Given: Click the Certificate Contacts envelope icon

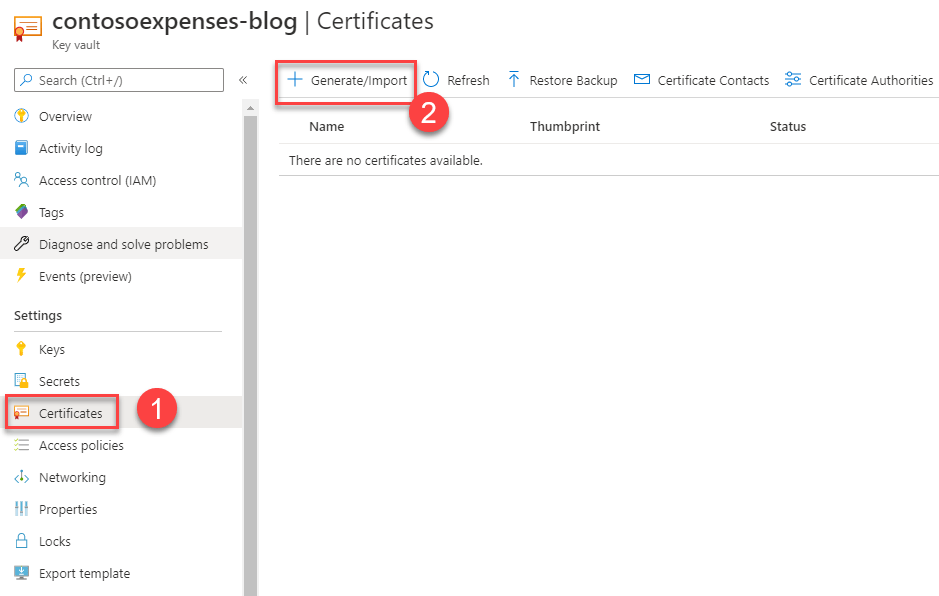Looking at the screenshot, I should click(642, 79).
